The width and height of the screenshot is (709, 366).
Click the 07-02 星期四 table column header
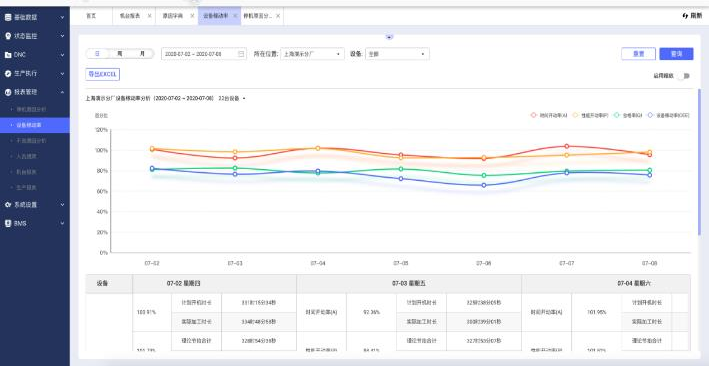click(215, 284)
